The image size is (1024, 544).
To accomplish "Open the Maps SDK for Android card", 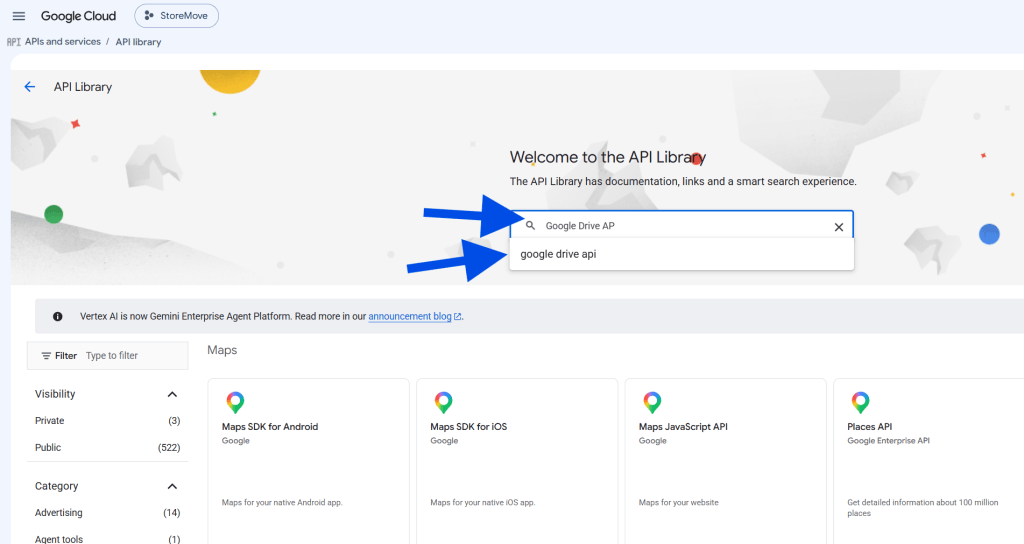I will 308,461.
